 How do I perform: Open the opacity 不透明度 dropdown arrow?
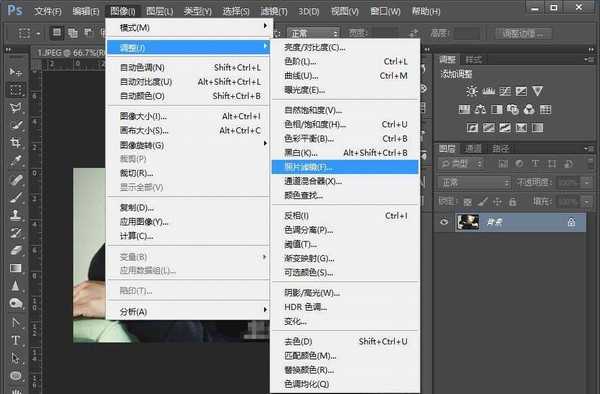click(587, 182)
